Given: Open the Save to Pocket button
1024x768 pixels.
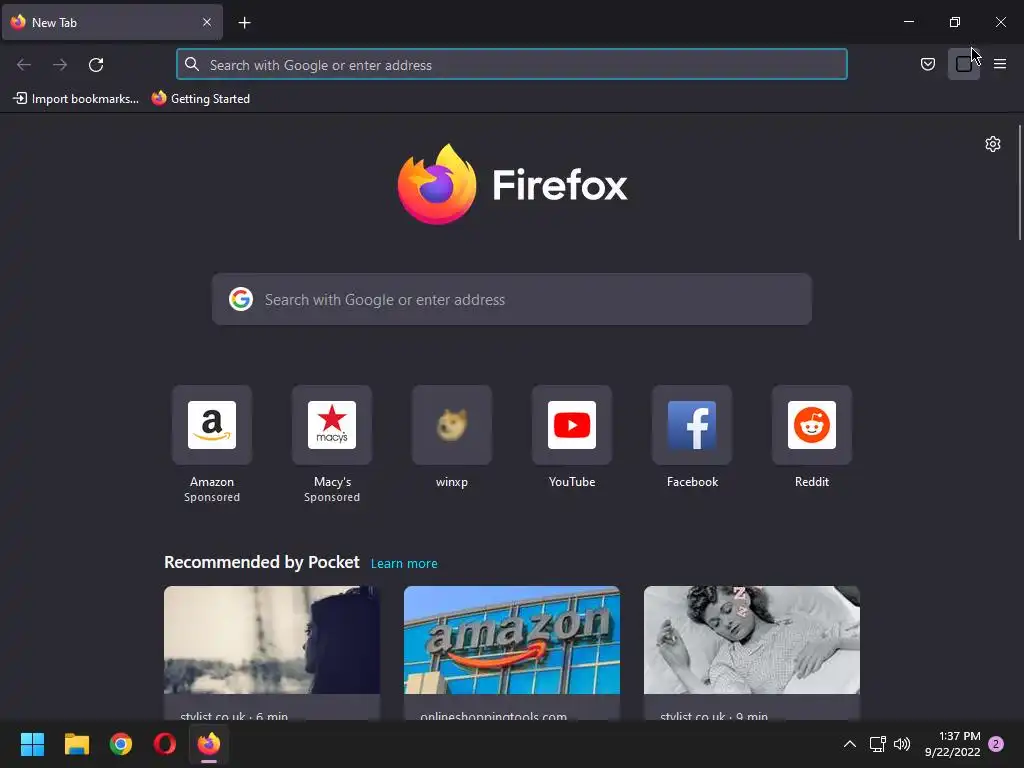Looking at the screenshot, I should (927, 64).
